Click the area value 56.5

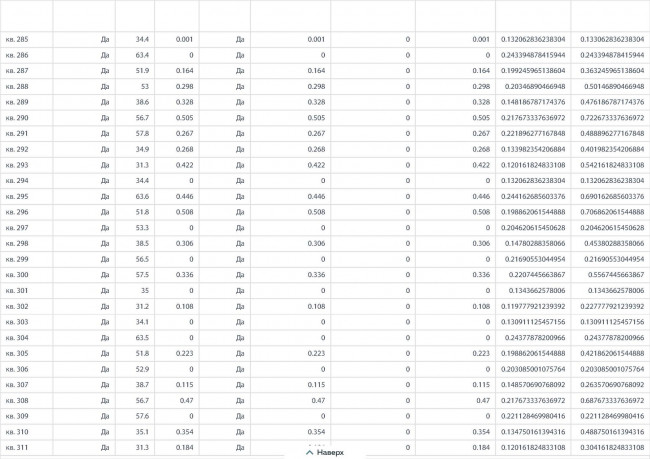pos(142,259)
